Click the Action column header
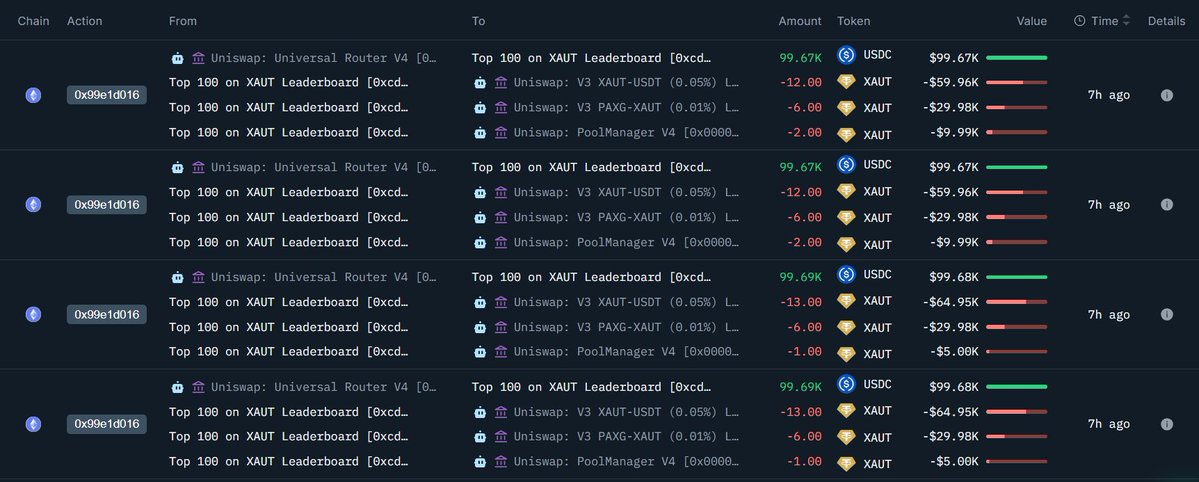 [84, 21]
